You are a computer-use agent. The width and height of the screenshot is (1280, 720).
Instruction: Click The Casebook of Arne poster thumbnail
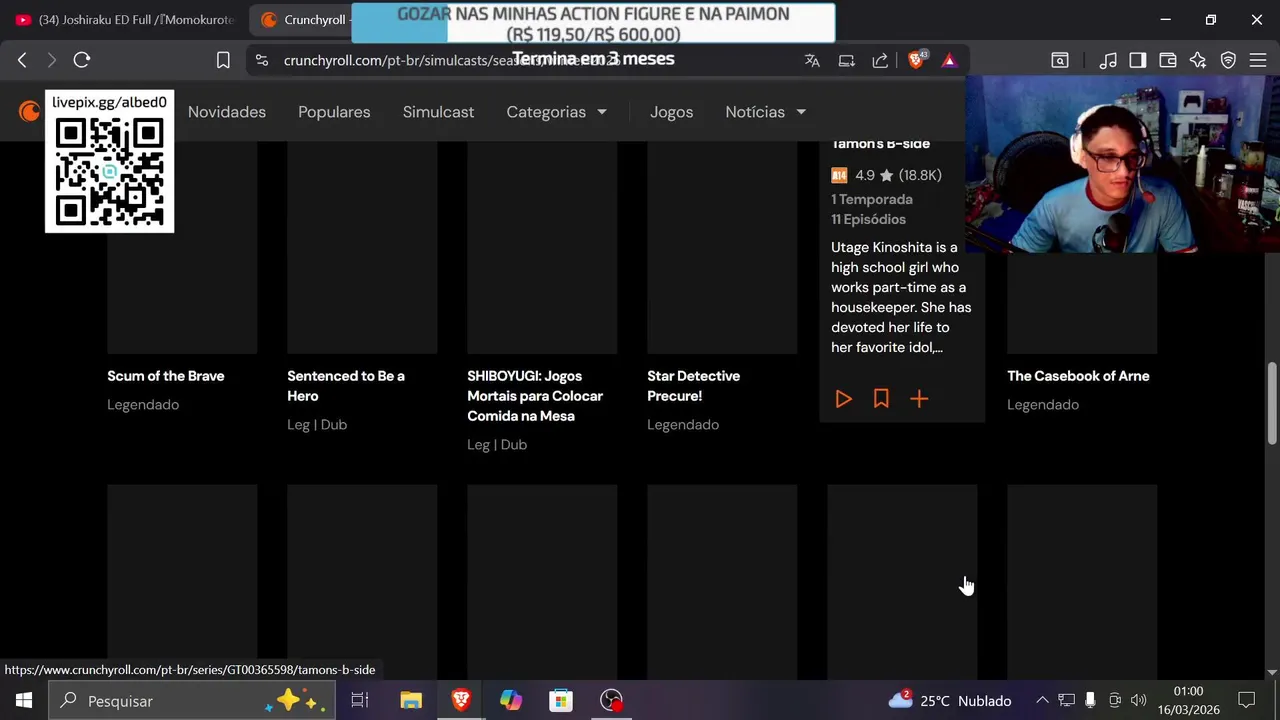click(1082, 303)
